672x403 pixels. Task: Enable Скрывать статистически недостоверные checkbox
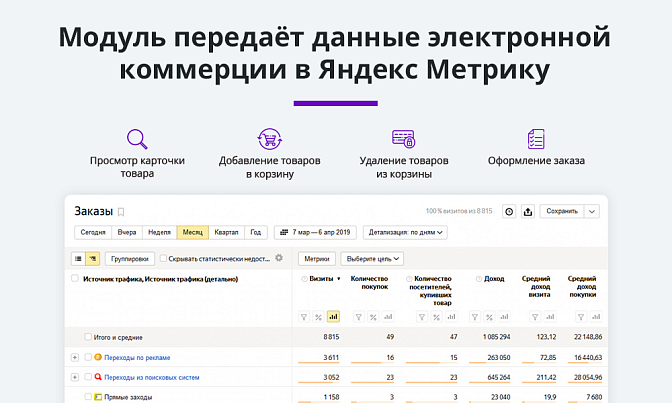[163, 258]
